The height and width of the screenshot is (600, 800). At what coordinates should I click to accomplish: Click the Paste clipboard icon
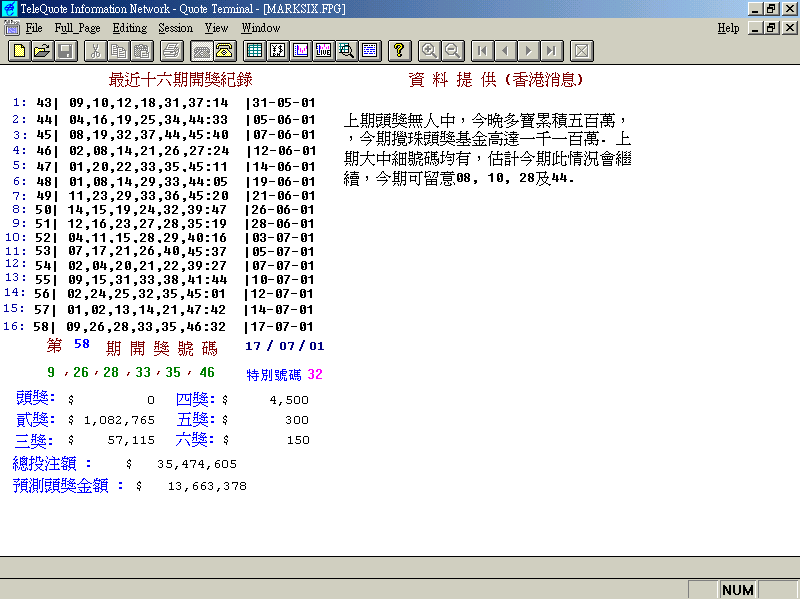click(x=141, y=51)
